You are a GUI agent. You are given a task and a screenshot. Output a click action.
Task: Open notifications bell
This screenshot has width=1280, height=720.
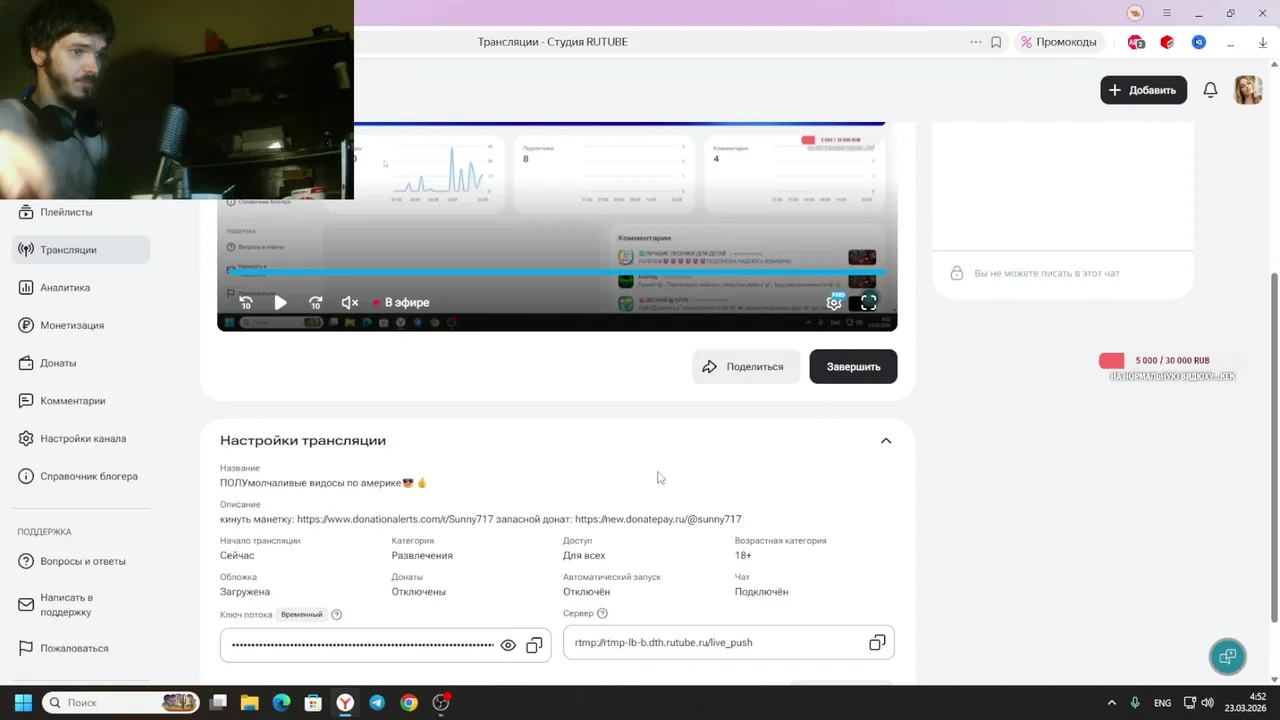(1210, 90)
